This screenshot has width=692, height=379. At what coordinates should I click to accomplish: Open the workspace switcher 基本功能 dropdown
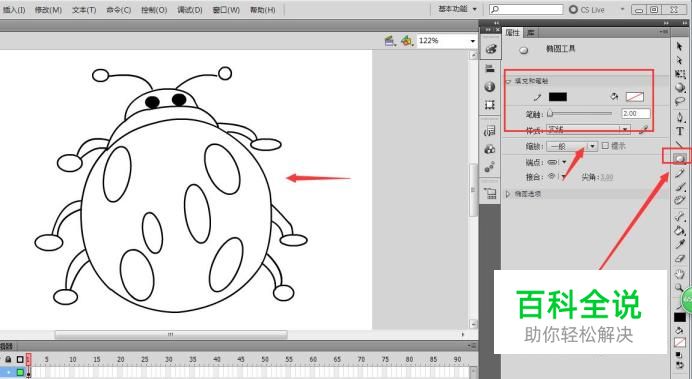click(x=457, y=9)
